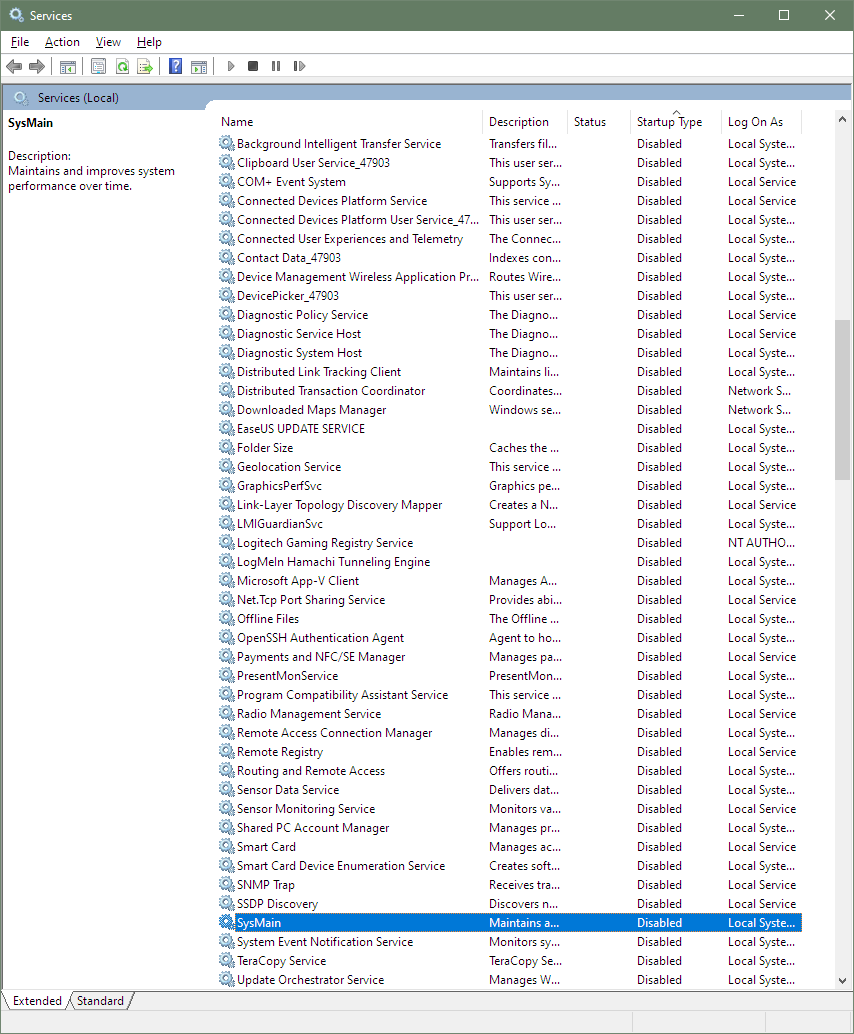Click gear icon of Background Intelligent Transfer Service

coord(227,143)
